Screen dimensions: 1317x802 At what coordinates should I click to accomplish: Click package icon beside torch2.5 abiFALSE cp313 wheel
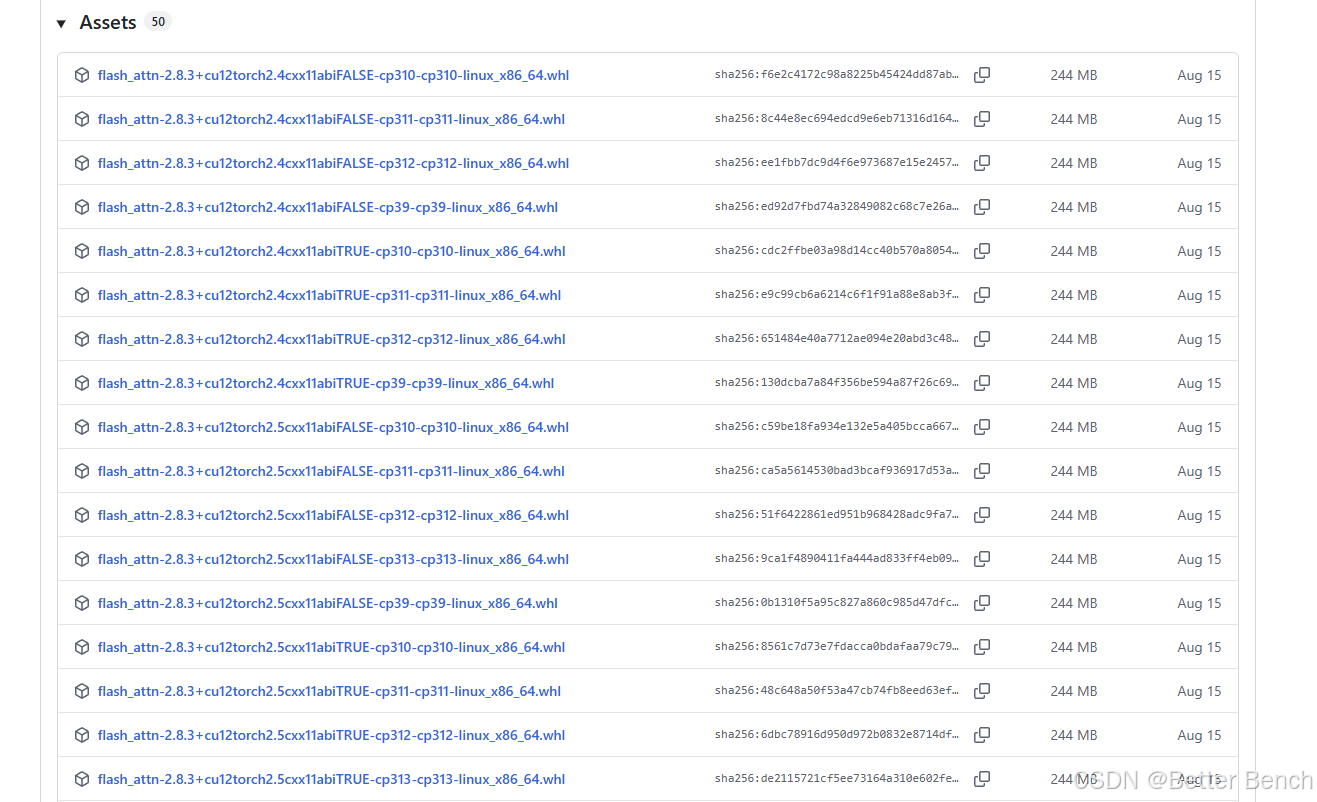(82, 559)
